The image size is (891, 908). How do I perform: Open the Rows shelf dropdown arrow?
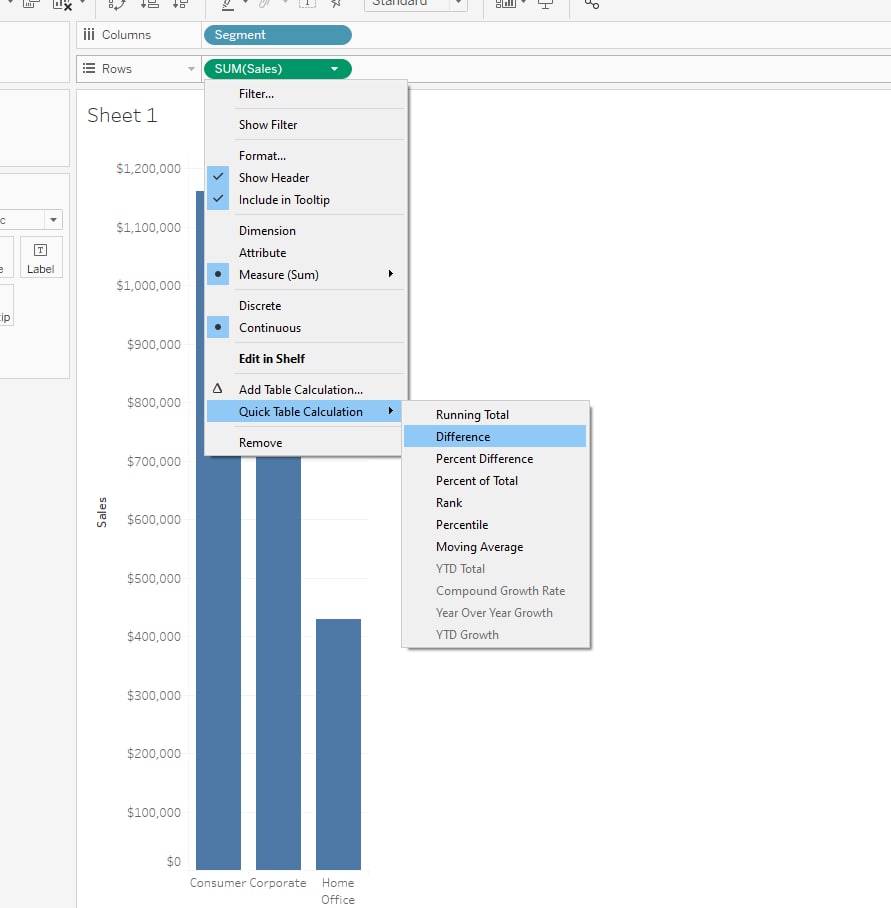[191, 69]
